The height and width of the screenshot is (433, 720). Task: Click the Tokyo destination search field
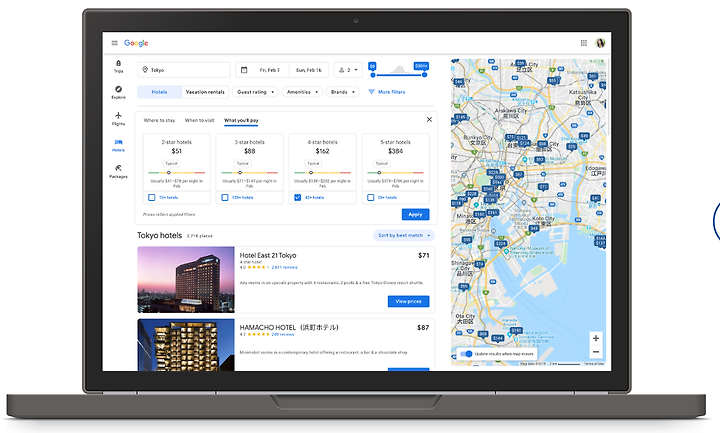click(184, 70)
